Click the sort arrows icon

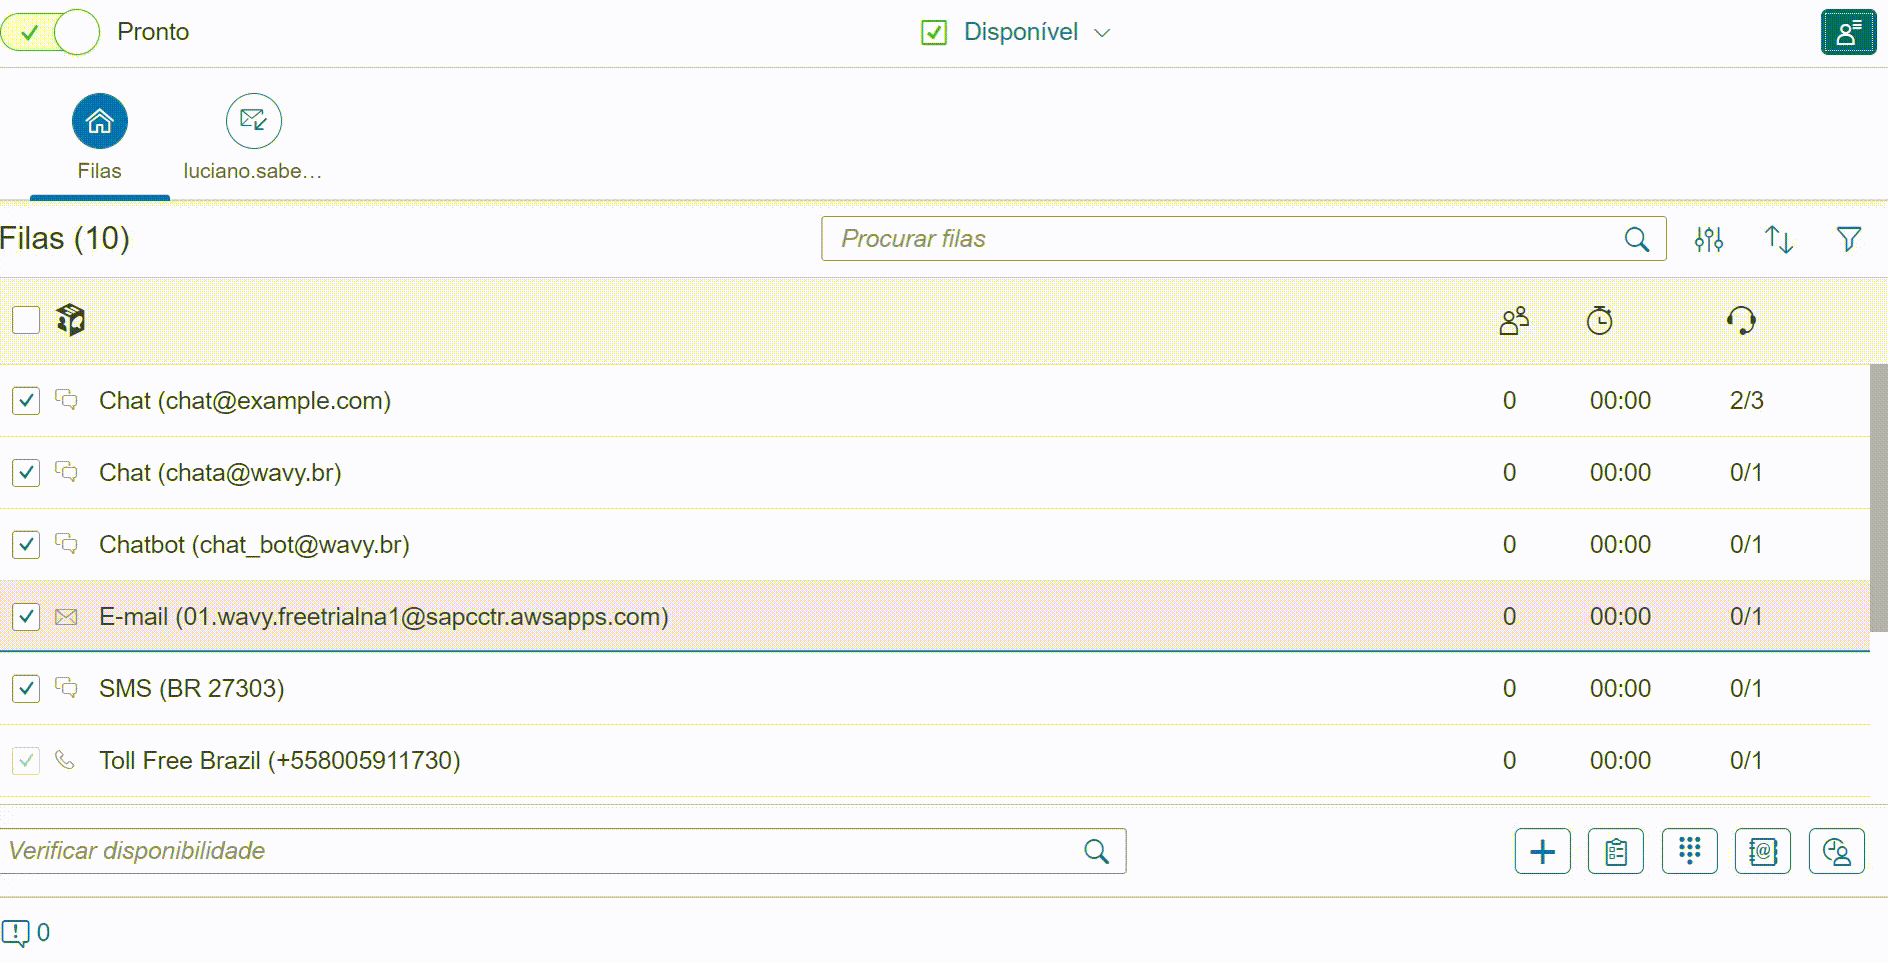[1778, 239]
